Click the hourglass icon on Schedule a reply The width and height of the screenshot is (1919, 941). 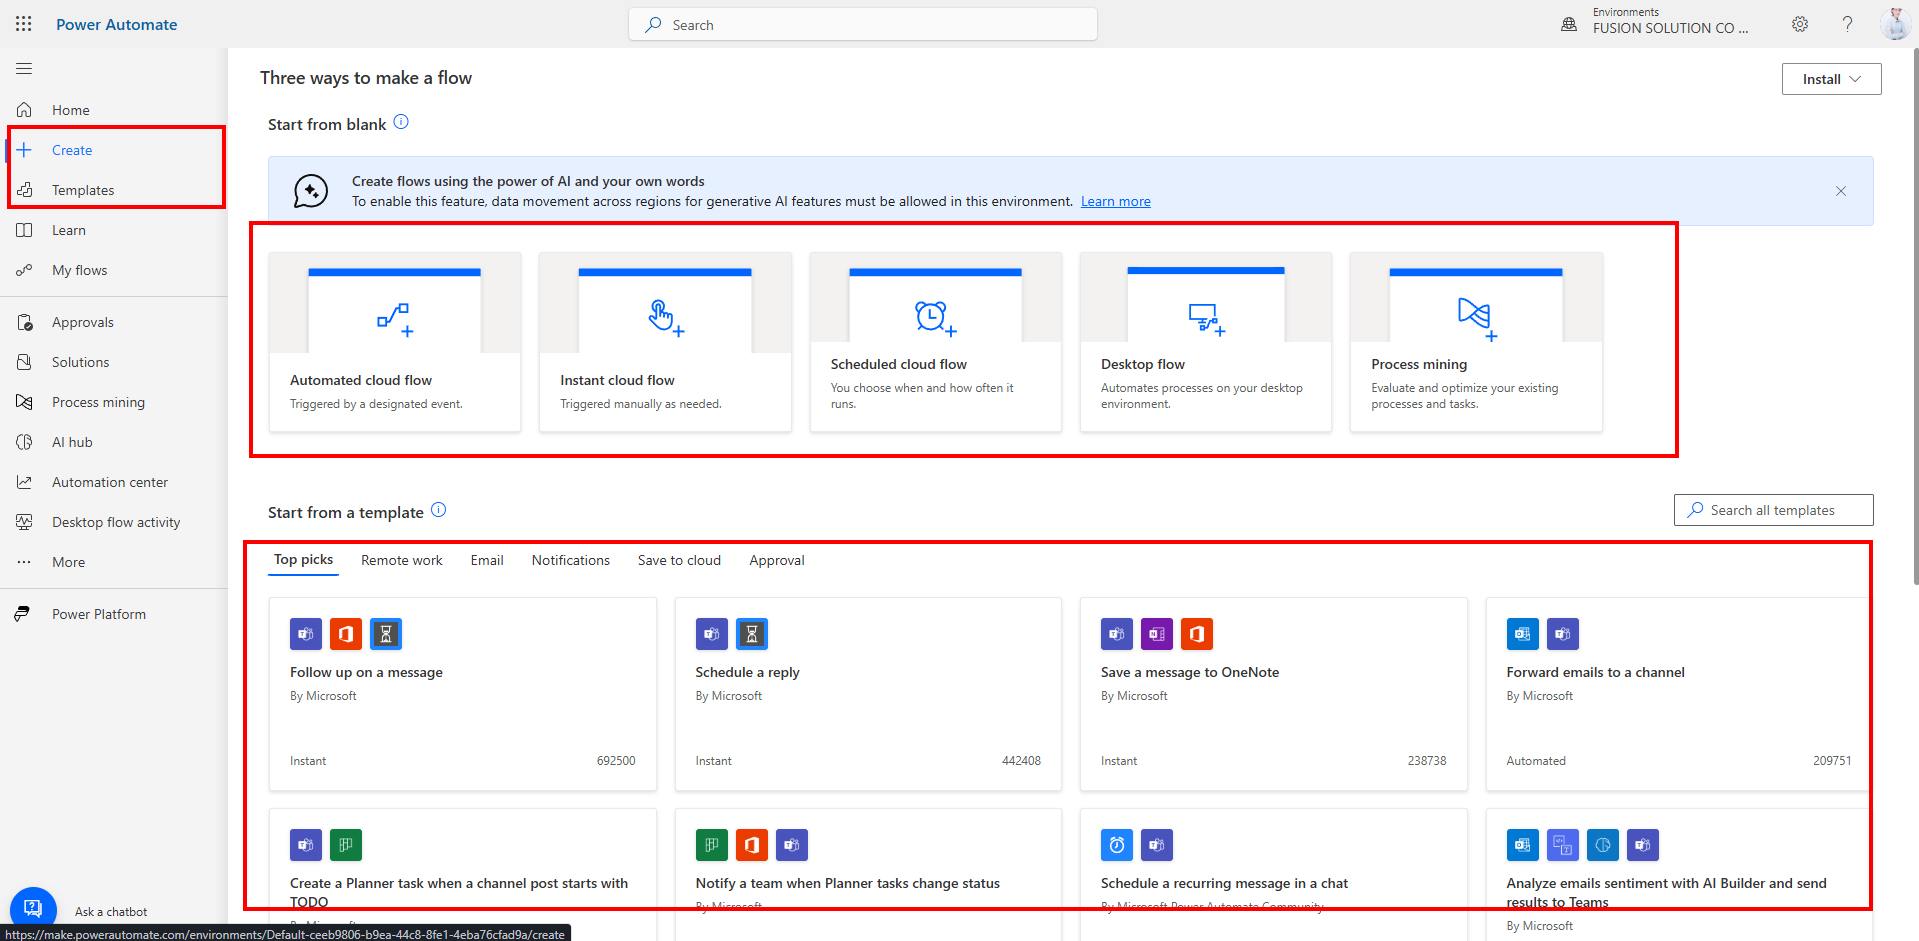(752, 634)
